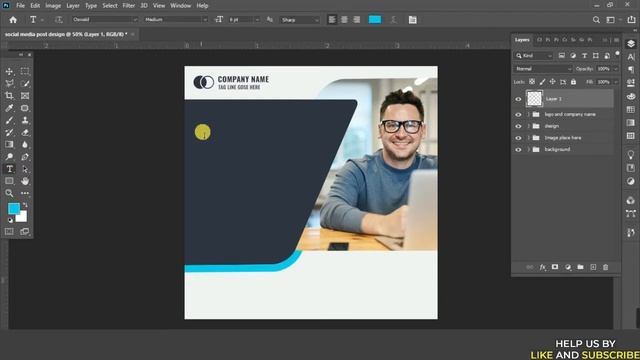Hide the logo and company name group

click(x=518, y=115)
